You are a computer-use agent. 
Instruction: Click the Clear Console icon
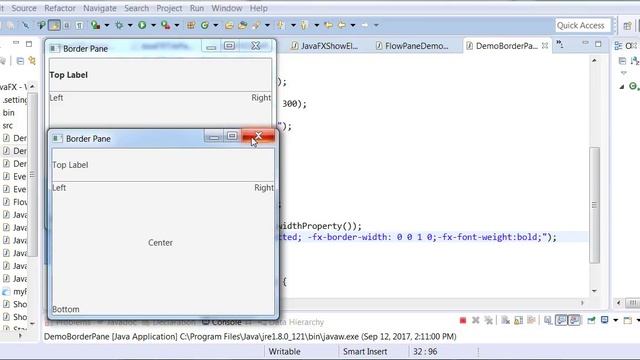505,320
